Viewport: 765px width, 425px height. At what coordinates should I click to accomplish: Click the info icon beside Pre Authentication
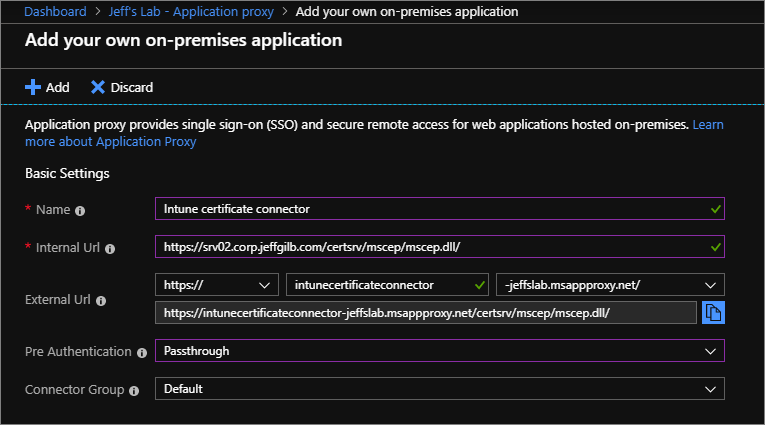142,353
